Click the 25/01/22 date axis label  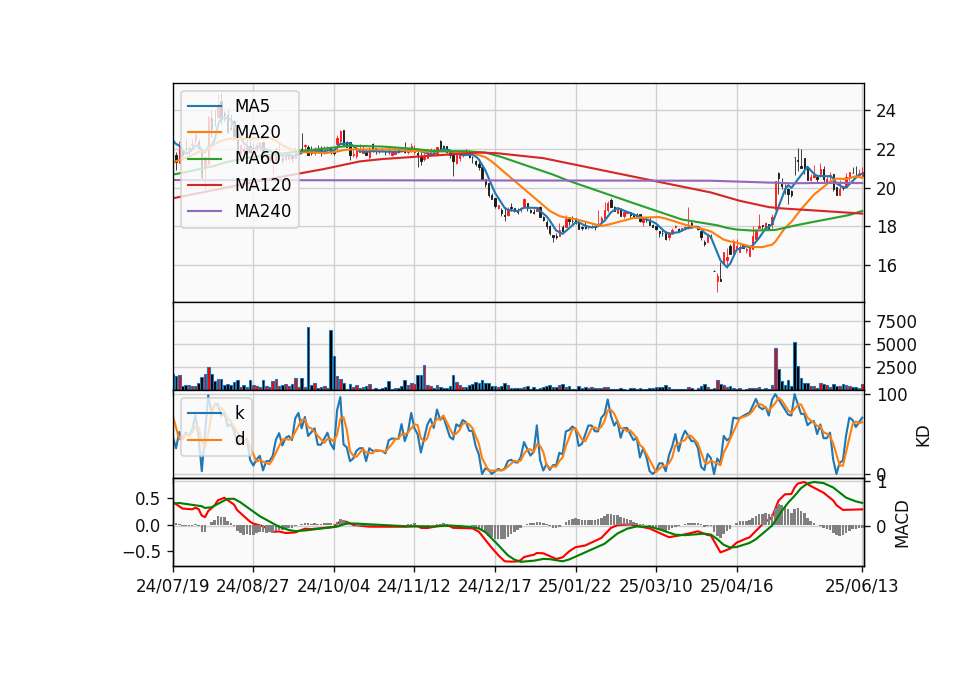(575, 586)
